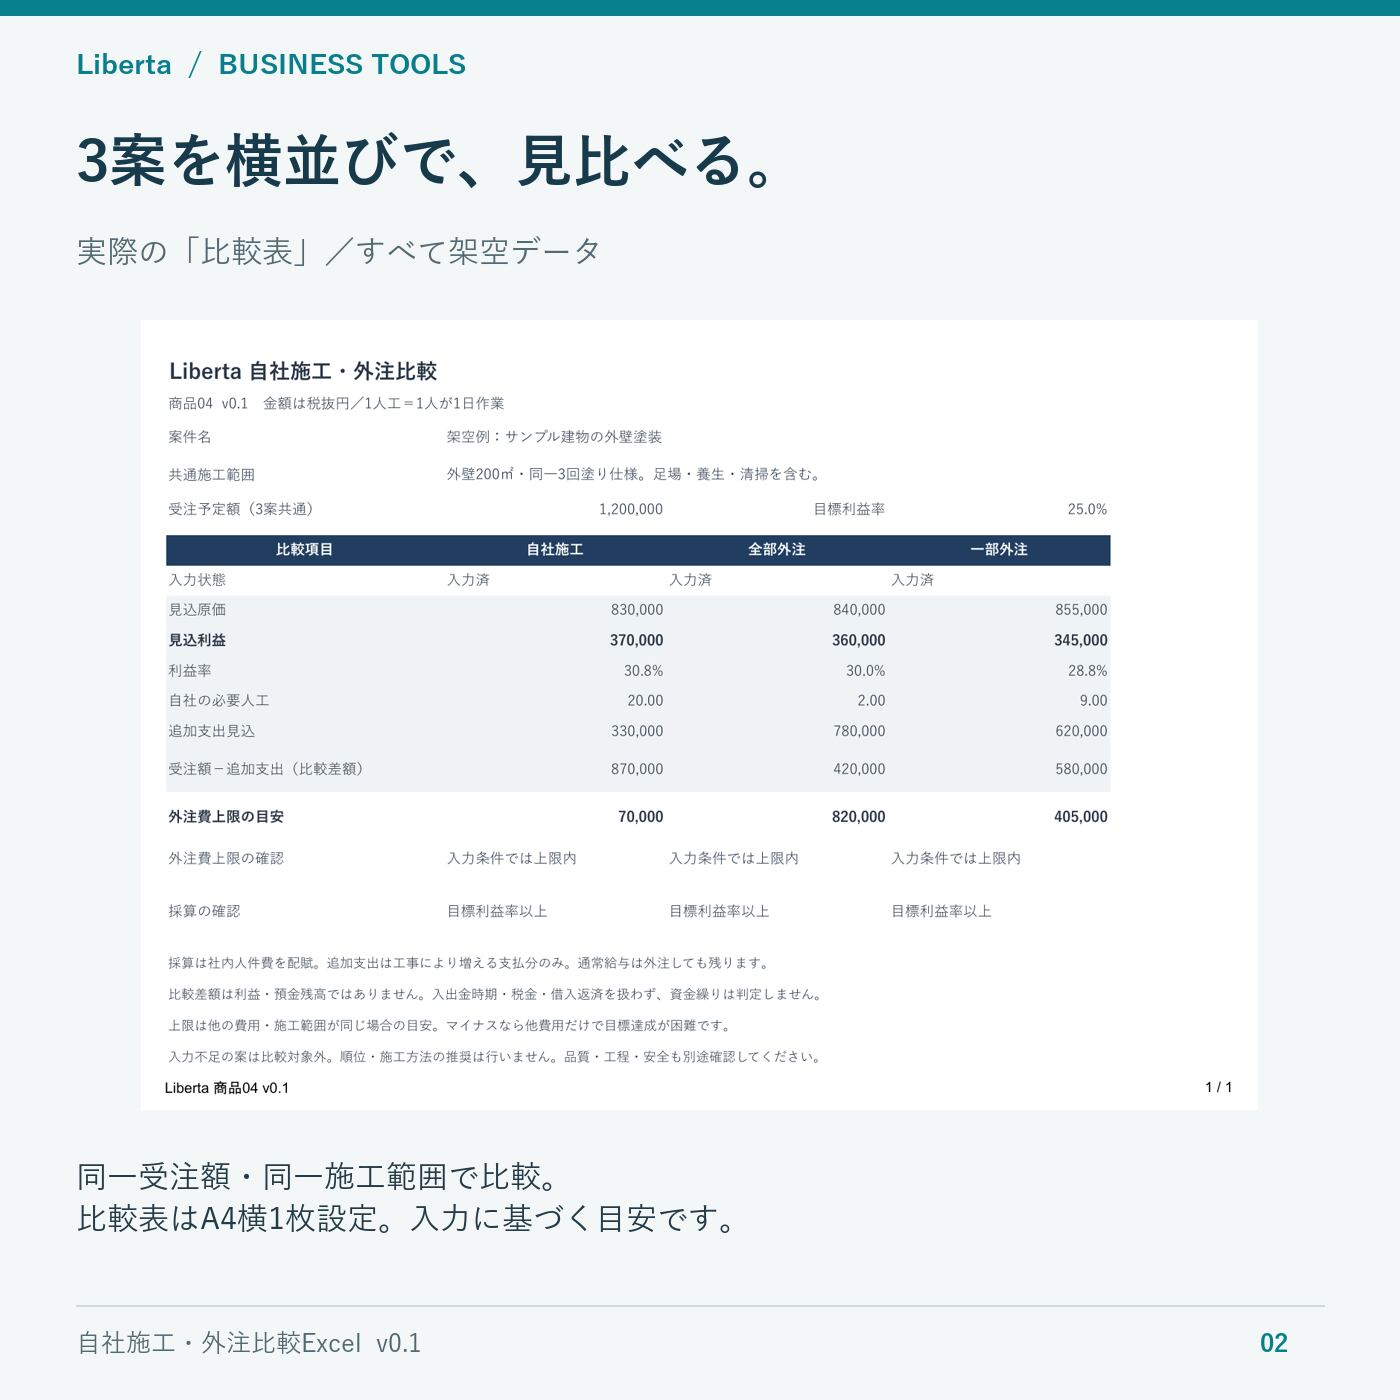1400x1400 pixels.
Task: Select the "自社施工" column header
Action: point(555,549)
